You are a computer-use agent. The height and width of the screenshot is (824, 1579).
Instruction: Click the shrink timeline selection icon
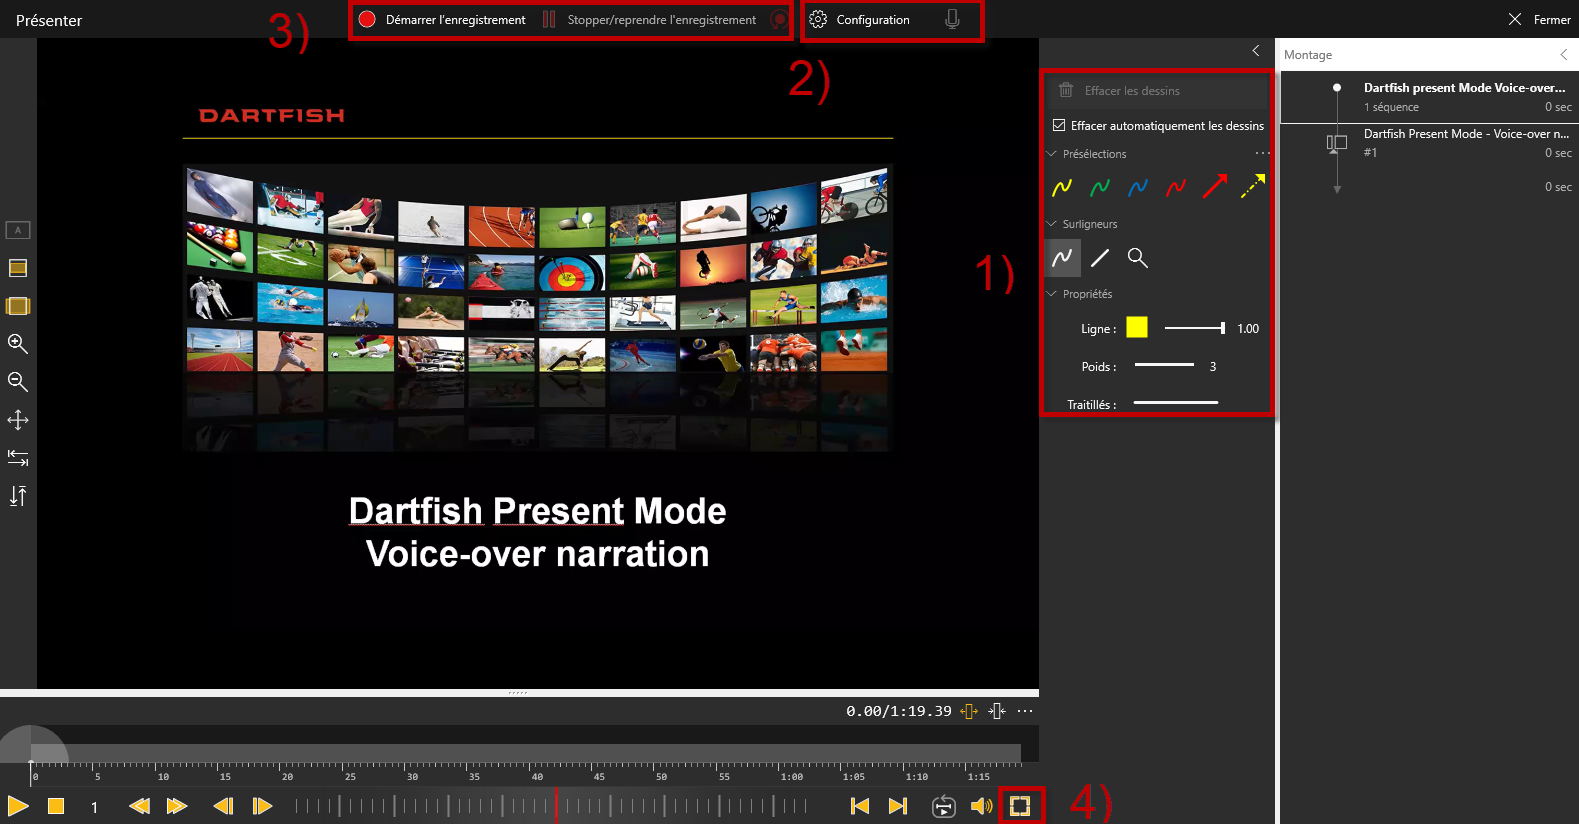[997, 711]
